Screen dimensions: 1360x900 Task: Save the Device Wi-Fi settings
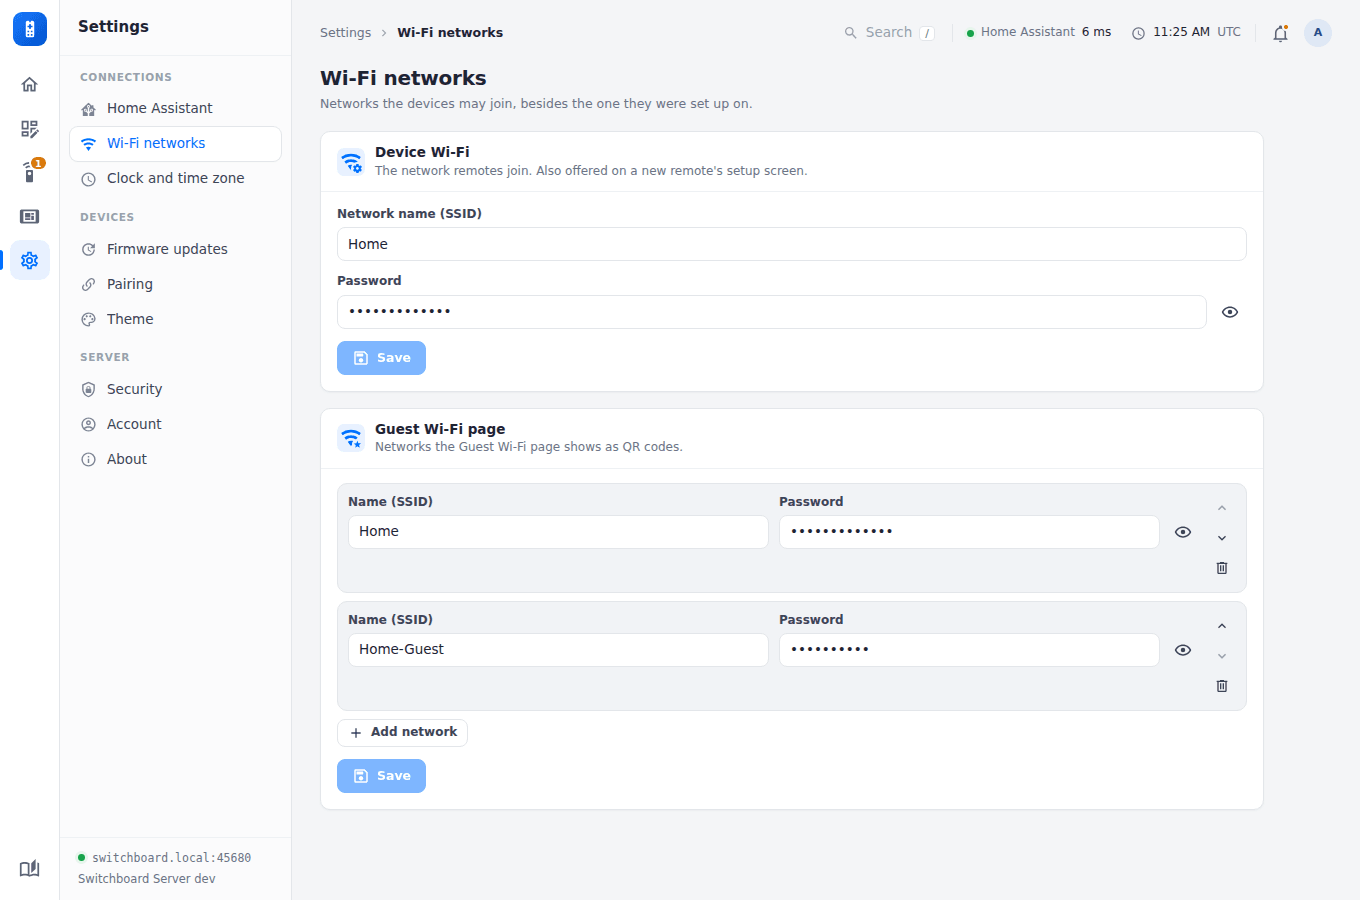click(x=381, y=358)
